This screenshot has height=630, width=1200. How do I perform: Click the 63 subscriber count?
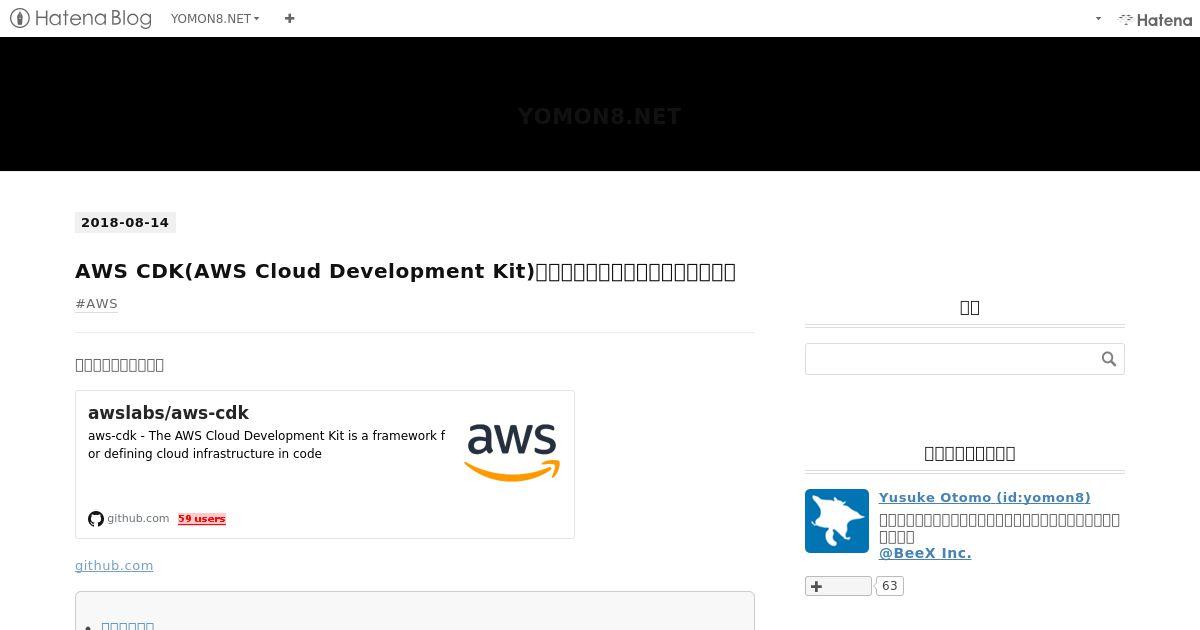pyautogui.click(x=890, y=586)
